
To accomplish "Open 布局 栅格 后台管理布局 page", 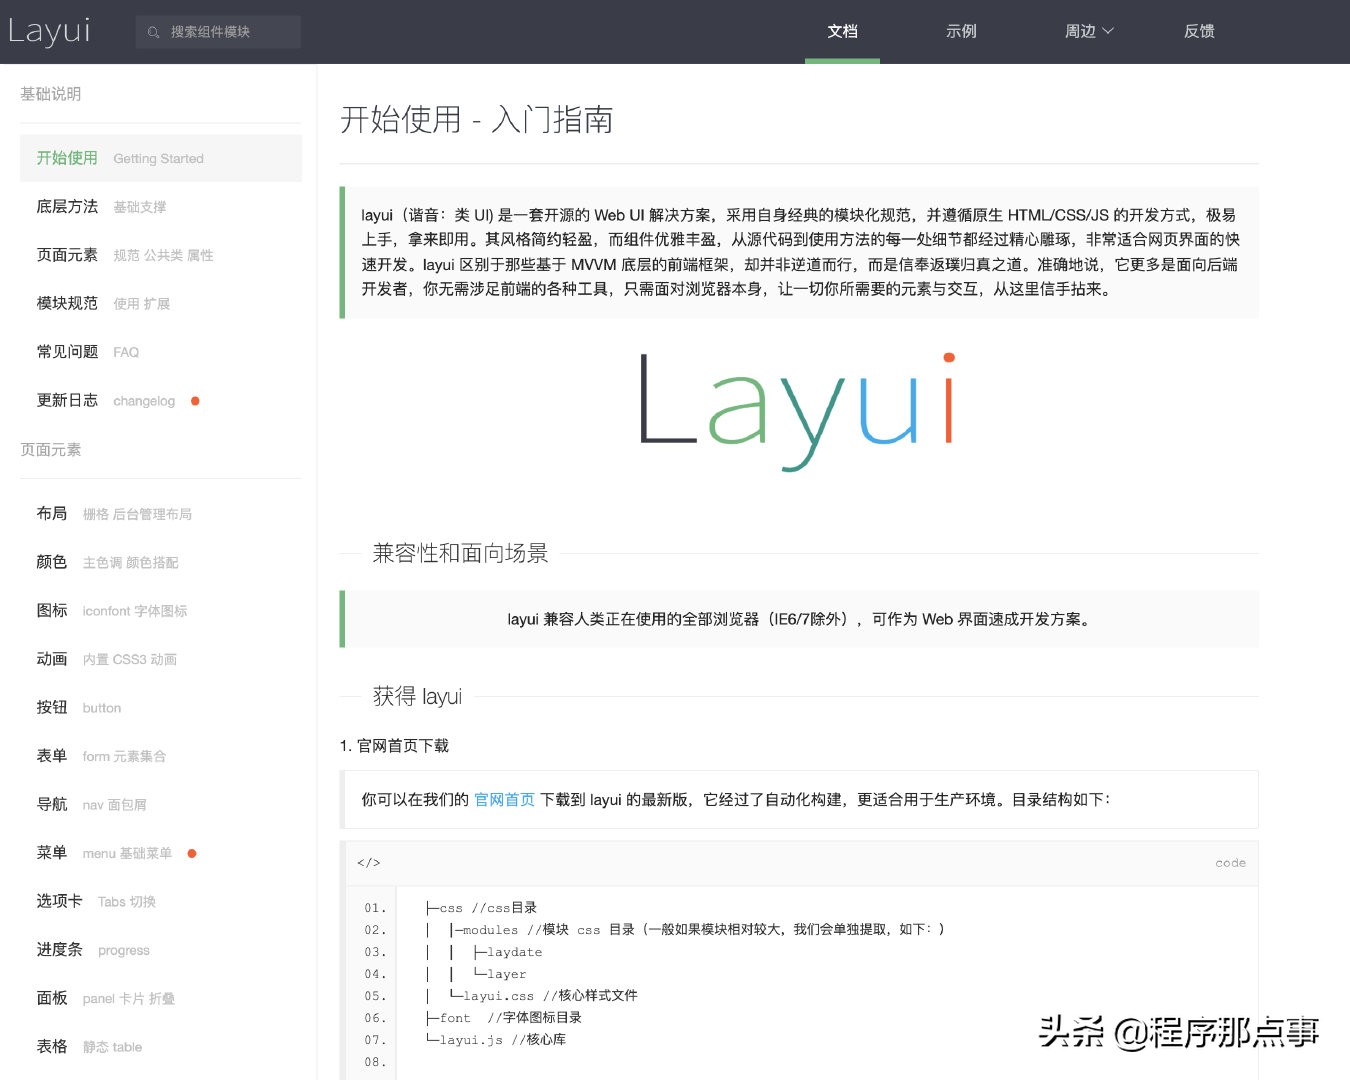I will pyautogui.click(x=160, y=514).
